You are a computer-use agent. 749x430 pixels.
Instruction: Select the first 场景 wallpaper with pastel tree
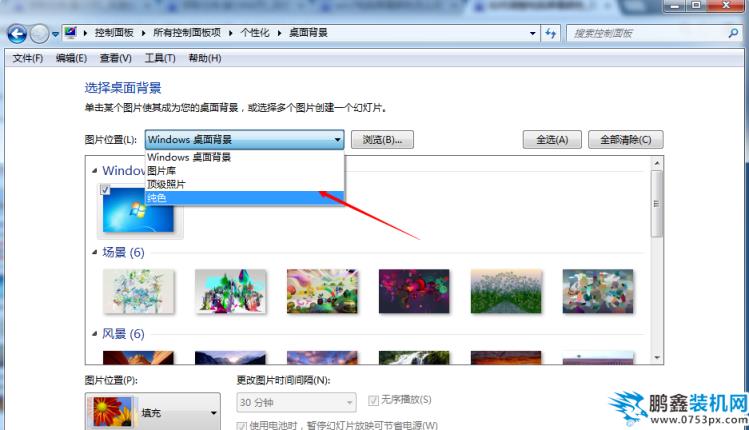pyautogui.click(x=139, y=291)
